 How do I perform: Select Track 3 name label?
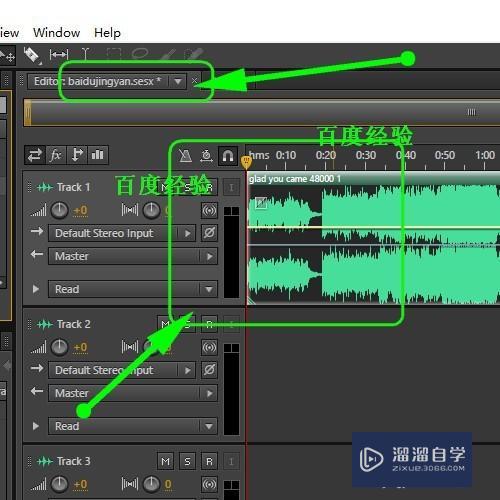(x=73, y=461)
